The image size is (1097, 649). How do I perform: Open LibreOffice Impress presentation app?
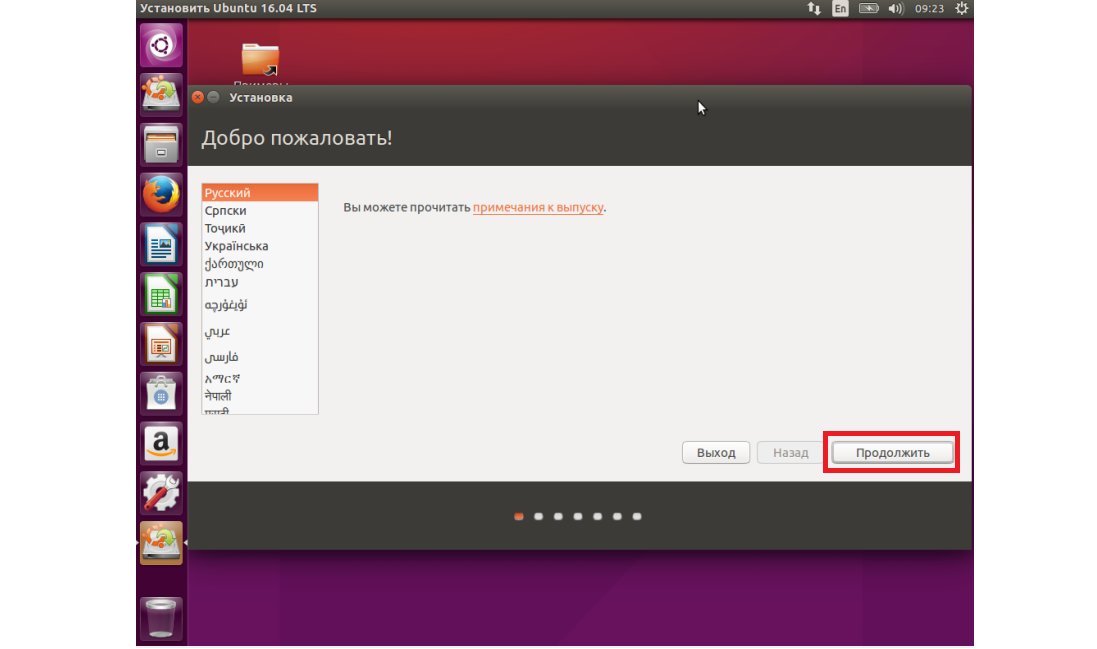pyautogui.click(x=161, y=343)
